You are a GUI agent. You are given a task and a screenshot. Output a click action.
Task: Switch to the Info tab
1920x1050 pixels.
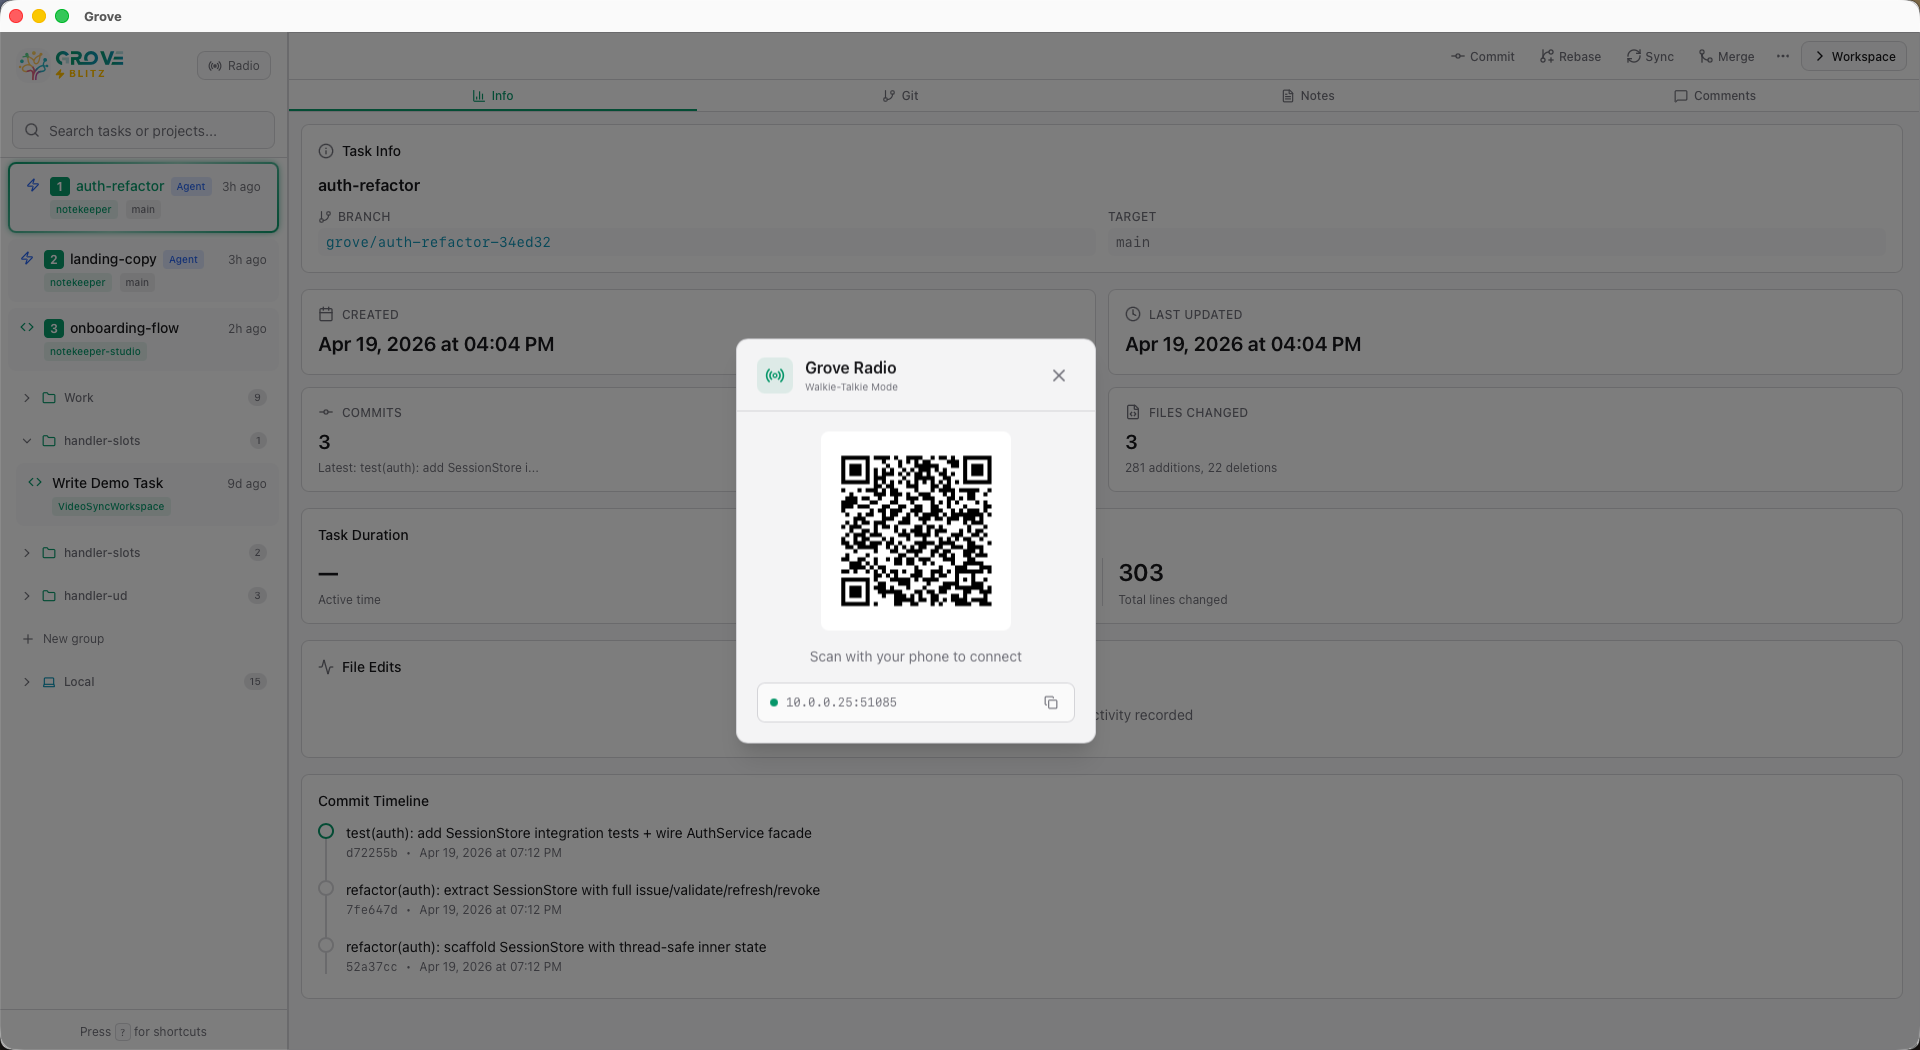tap(493, 96)
